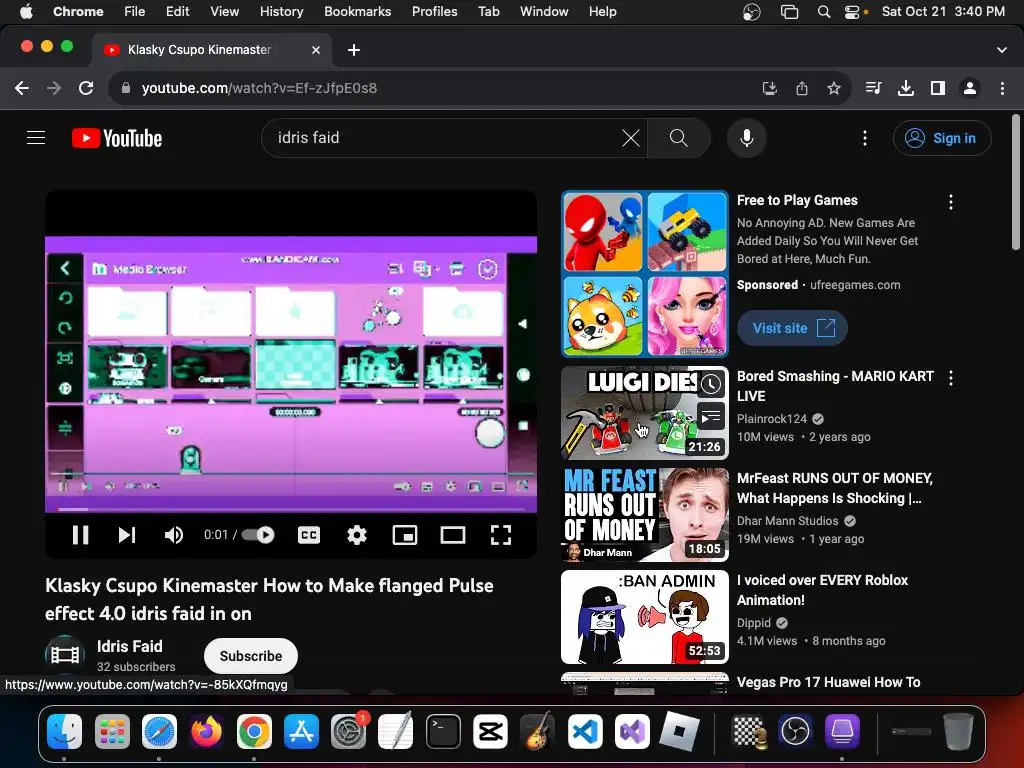Open media controls icon in Chrome toolbar
The width and height of the screenshot is (1024, 768).
pos(873,88)
